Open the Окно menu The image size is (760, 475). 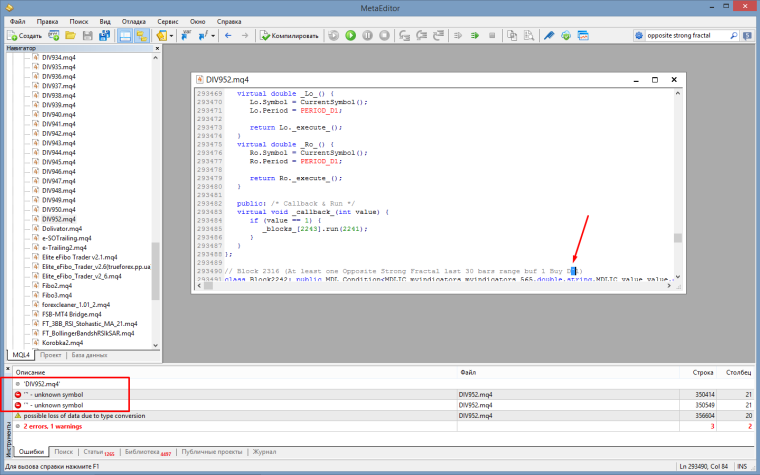197,21
